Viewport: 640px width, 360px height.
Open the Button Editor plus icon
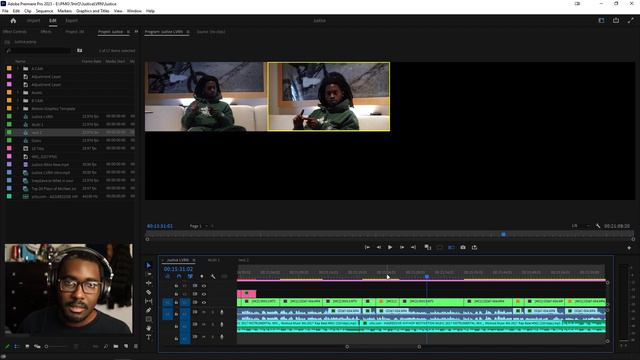click(x=629, y=248)
